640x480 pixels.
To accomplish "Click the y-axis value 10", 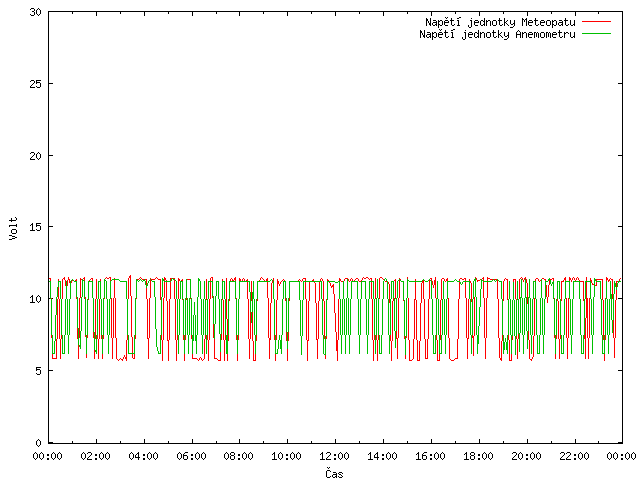I will point(36,299).
